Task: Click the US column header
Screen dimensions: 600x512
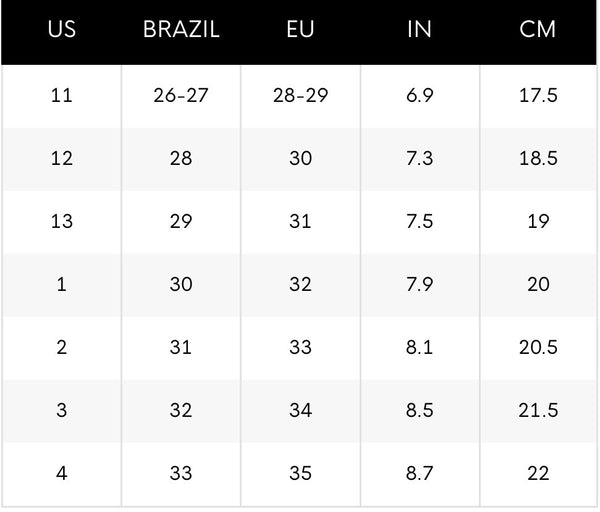Action: point(62,29)
